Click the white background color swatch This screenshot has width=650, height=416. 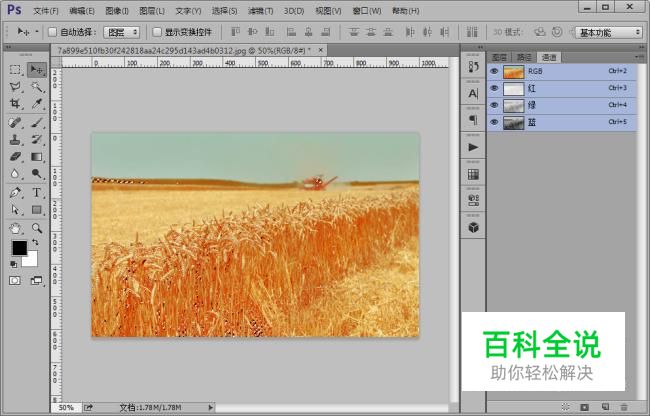tap(32, 261)
